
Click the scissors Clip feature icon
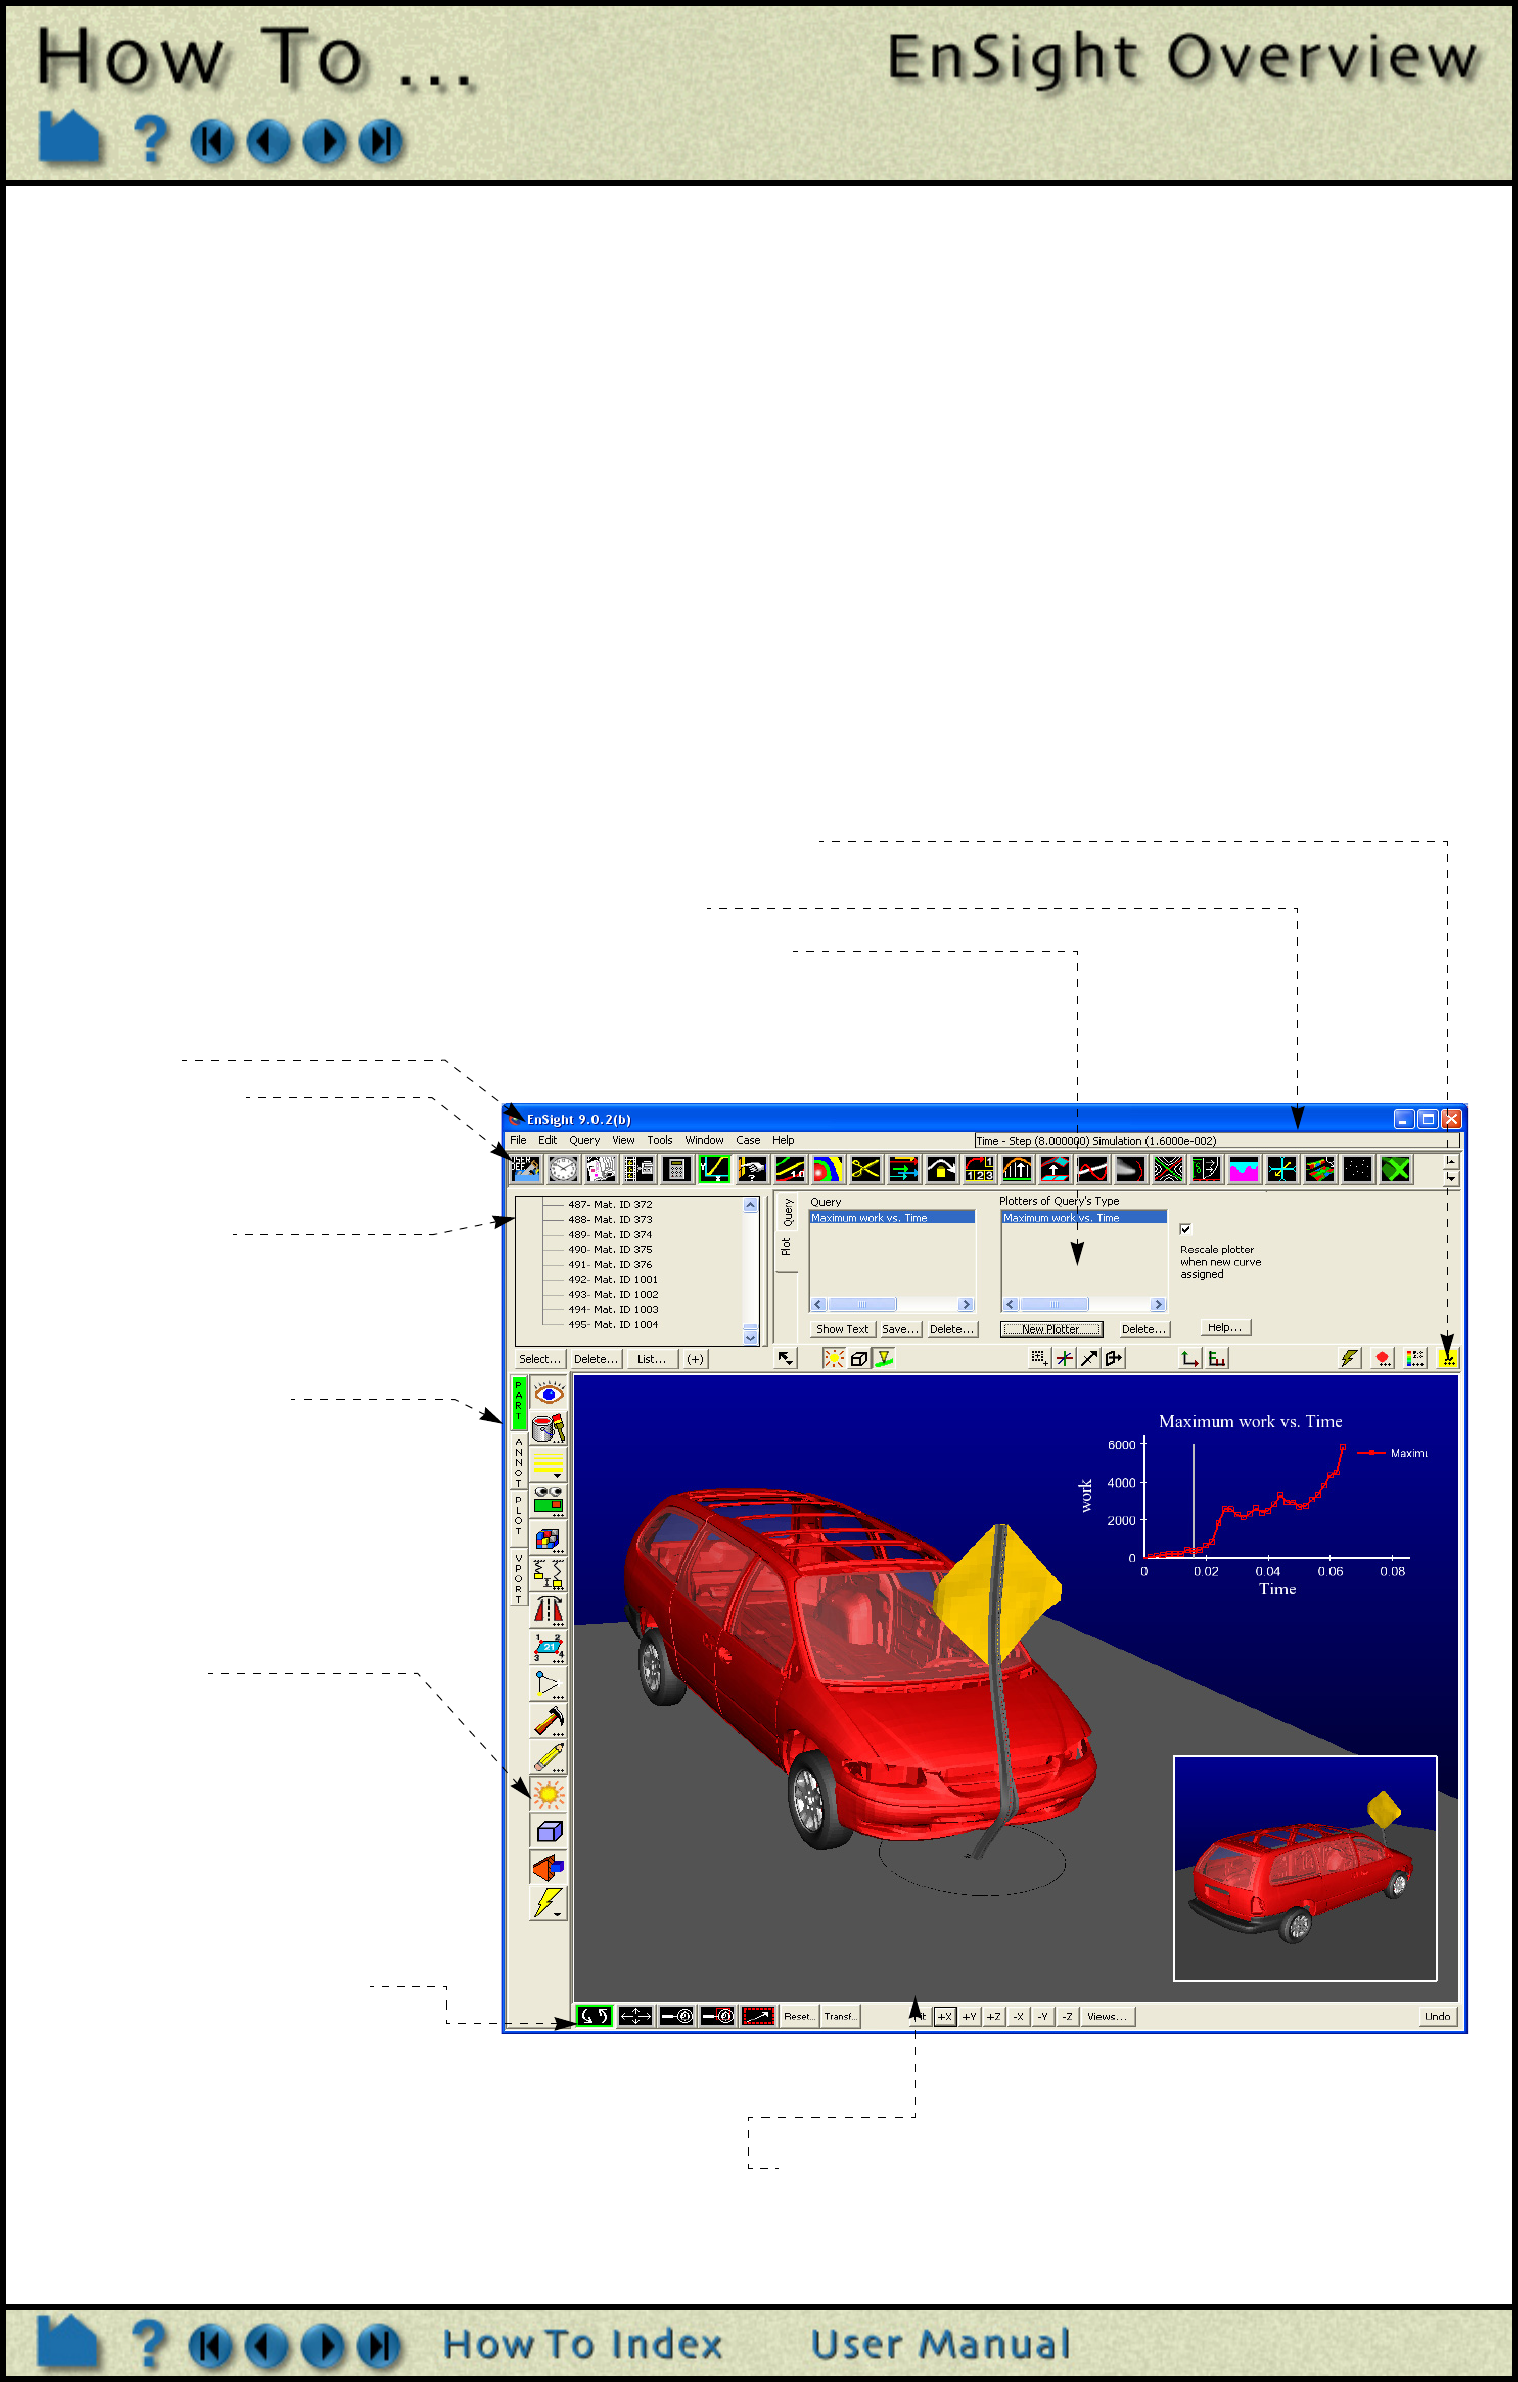(866, 1168)
